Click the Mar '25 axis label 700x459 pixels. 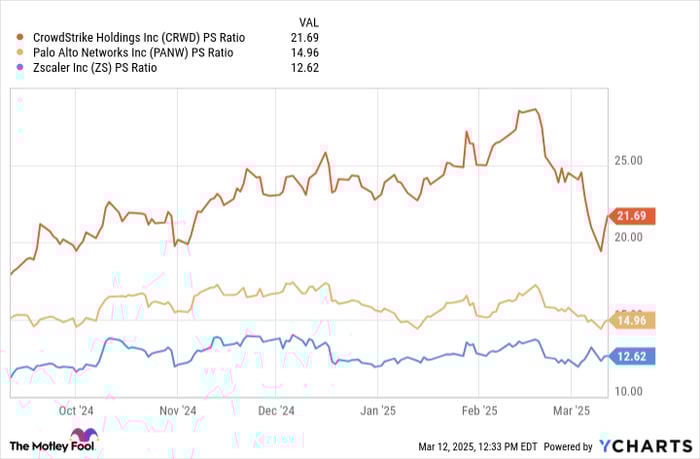point(571,411)
